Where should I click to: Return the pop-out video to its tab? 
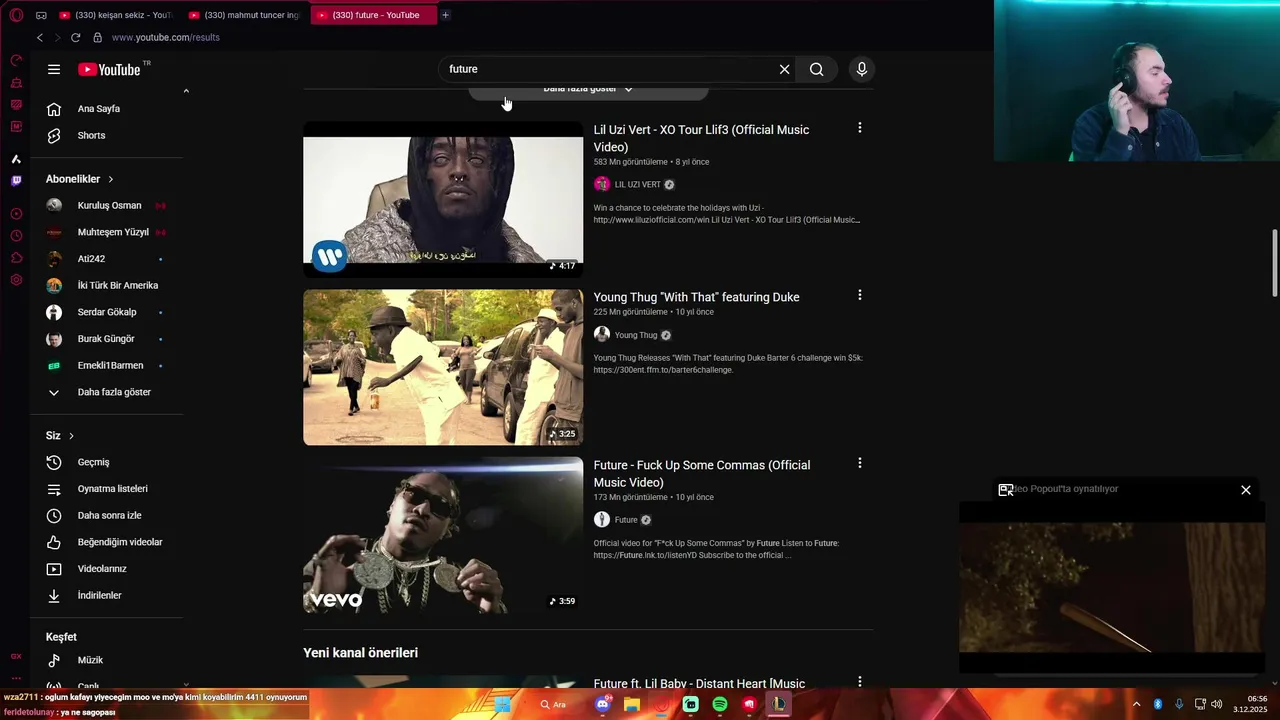1006,489
